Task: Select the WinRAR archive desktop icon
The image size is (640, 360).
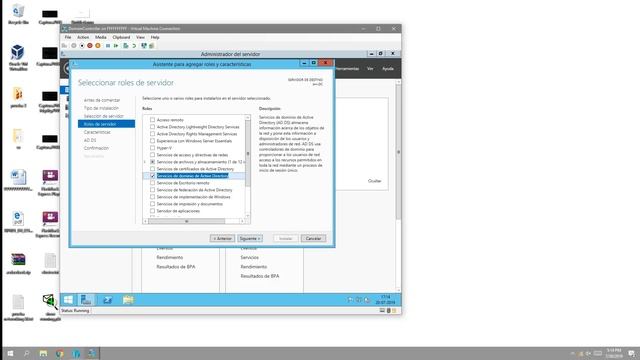Action: [x=18, y=263]
